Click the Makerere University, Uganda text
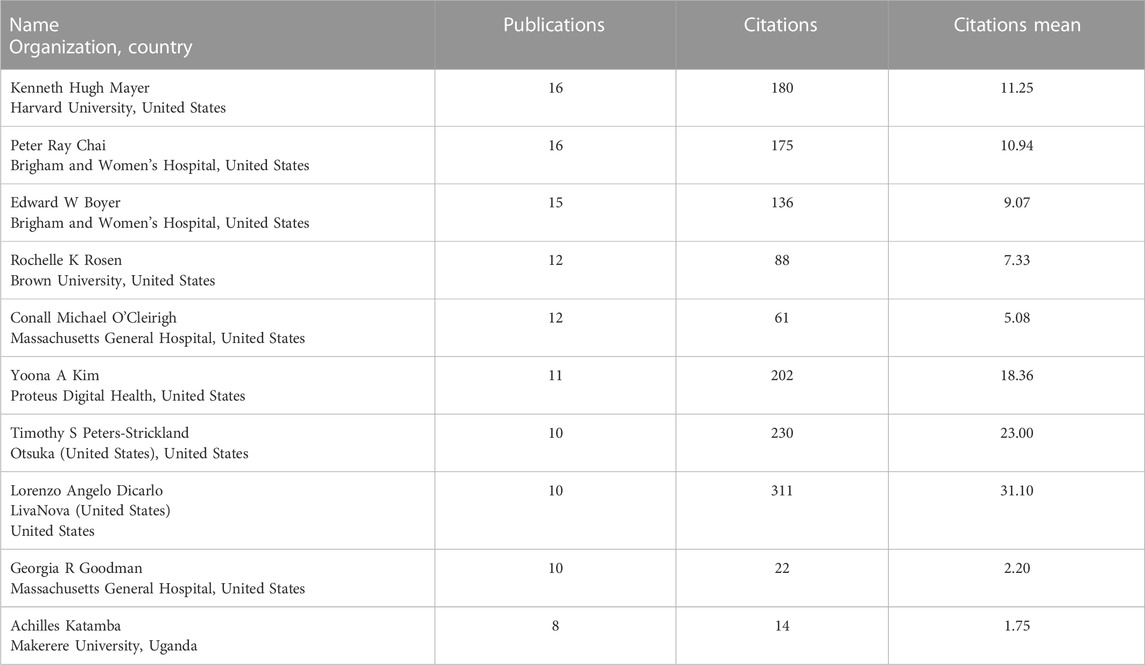The width and height of the screenshot is (1145, 665). tap(103, 646)
